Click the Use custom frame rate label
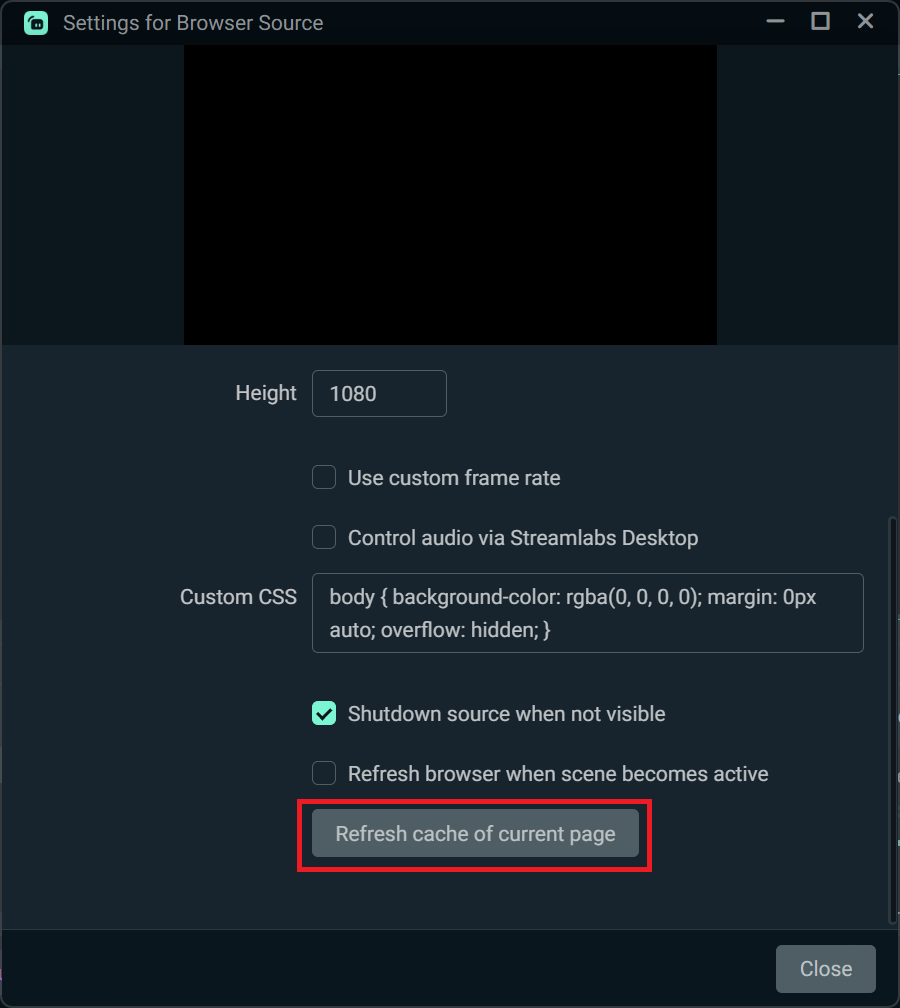 click(454, 478)
